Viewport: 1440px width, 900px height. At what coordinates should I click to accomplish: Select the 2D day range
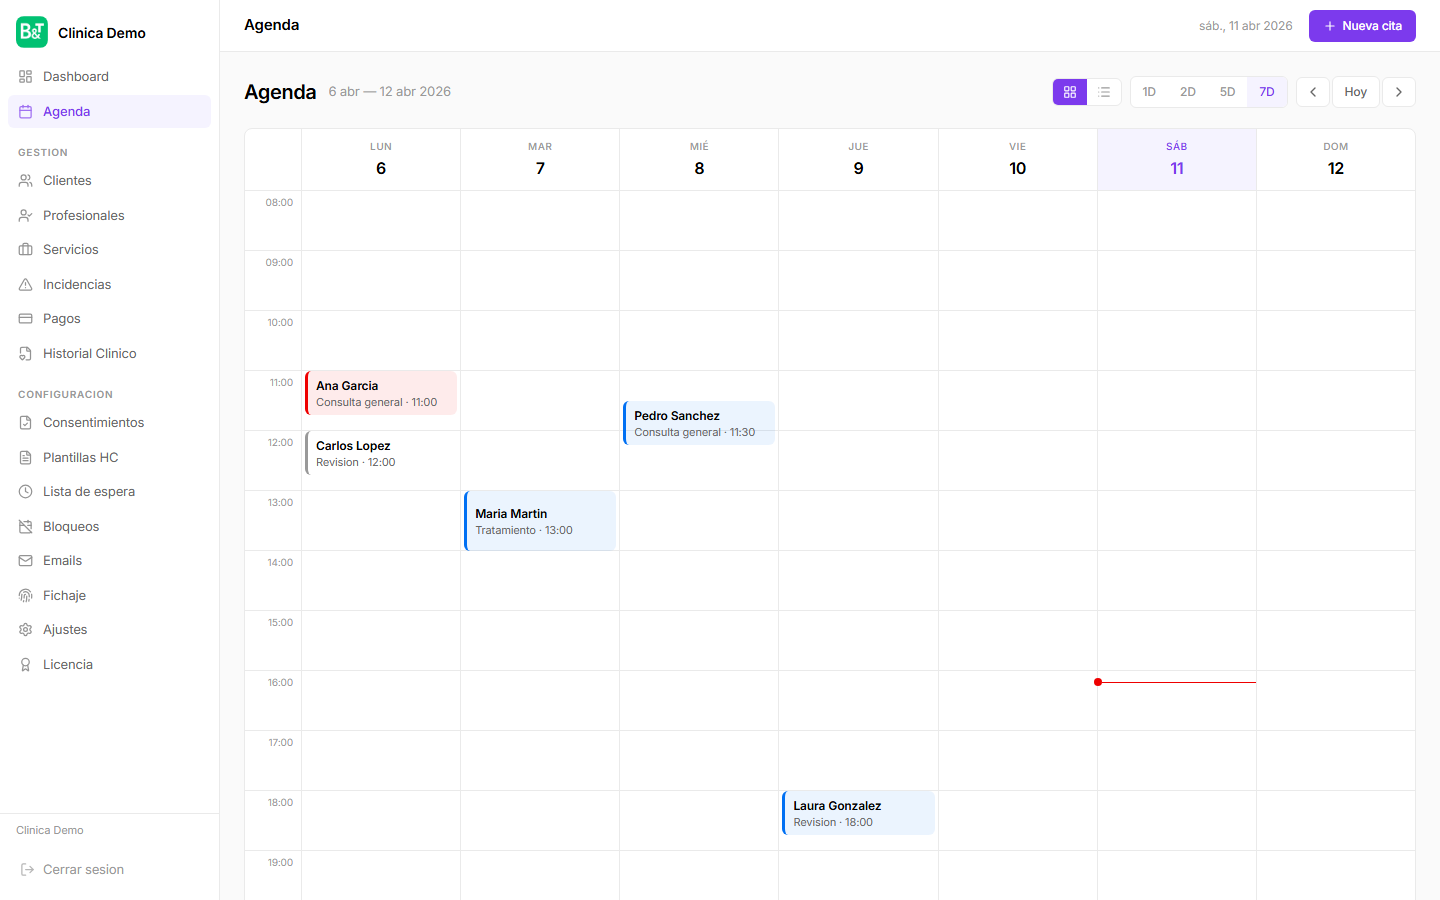[x=1188, y=92]
